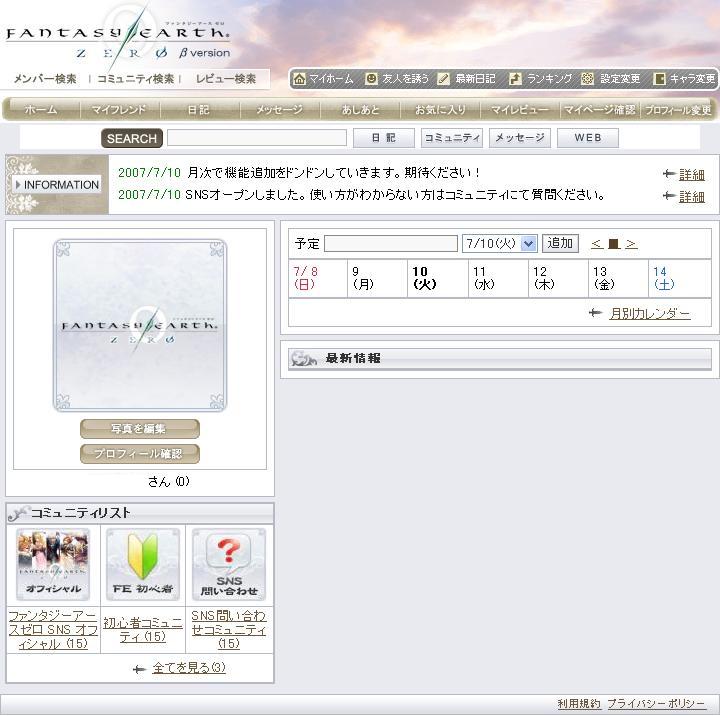Open 設定変更 with the gear icon
The height and width of the screenshot is (716, 720).
click(x=588, y=79)
